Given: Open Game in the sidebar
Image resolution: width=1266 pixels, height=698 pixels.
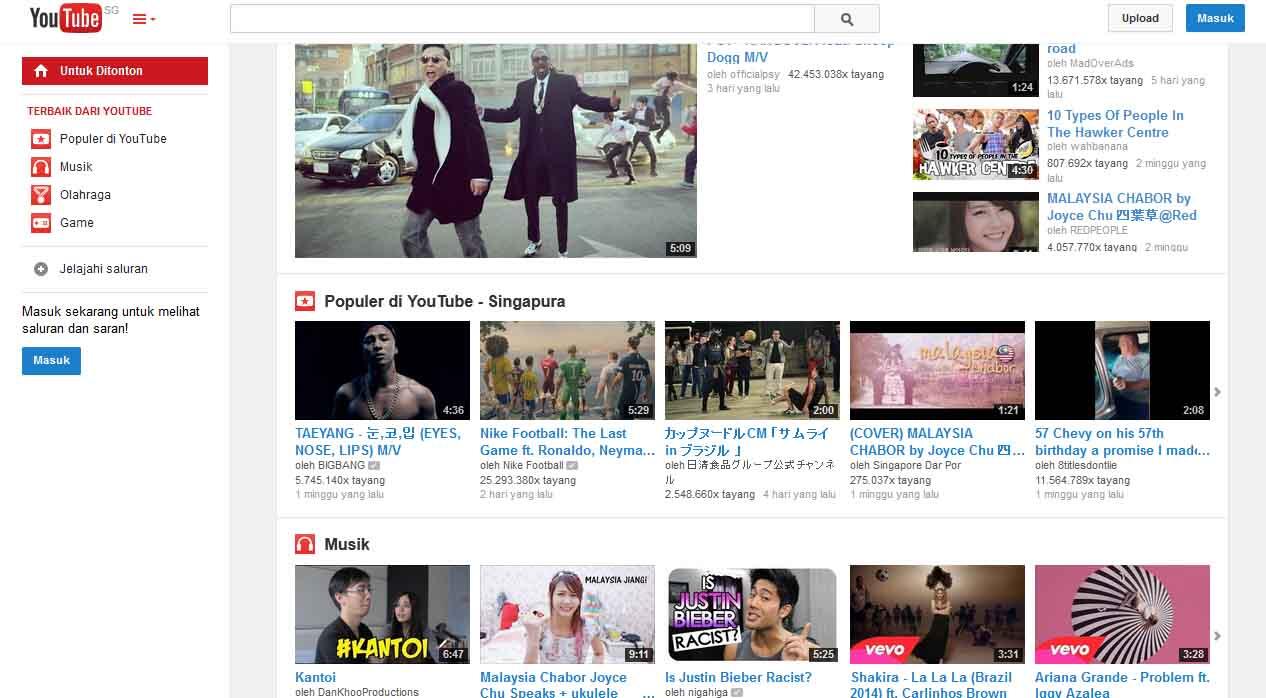Looking at the screenshot, I should (x=77, y=223).
